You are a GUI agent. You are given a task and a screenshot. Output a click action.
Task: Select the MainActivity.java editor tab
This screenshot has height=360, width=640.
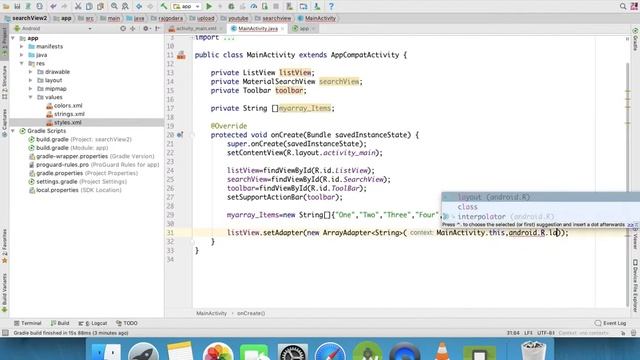(x=258, y=29)
